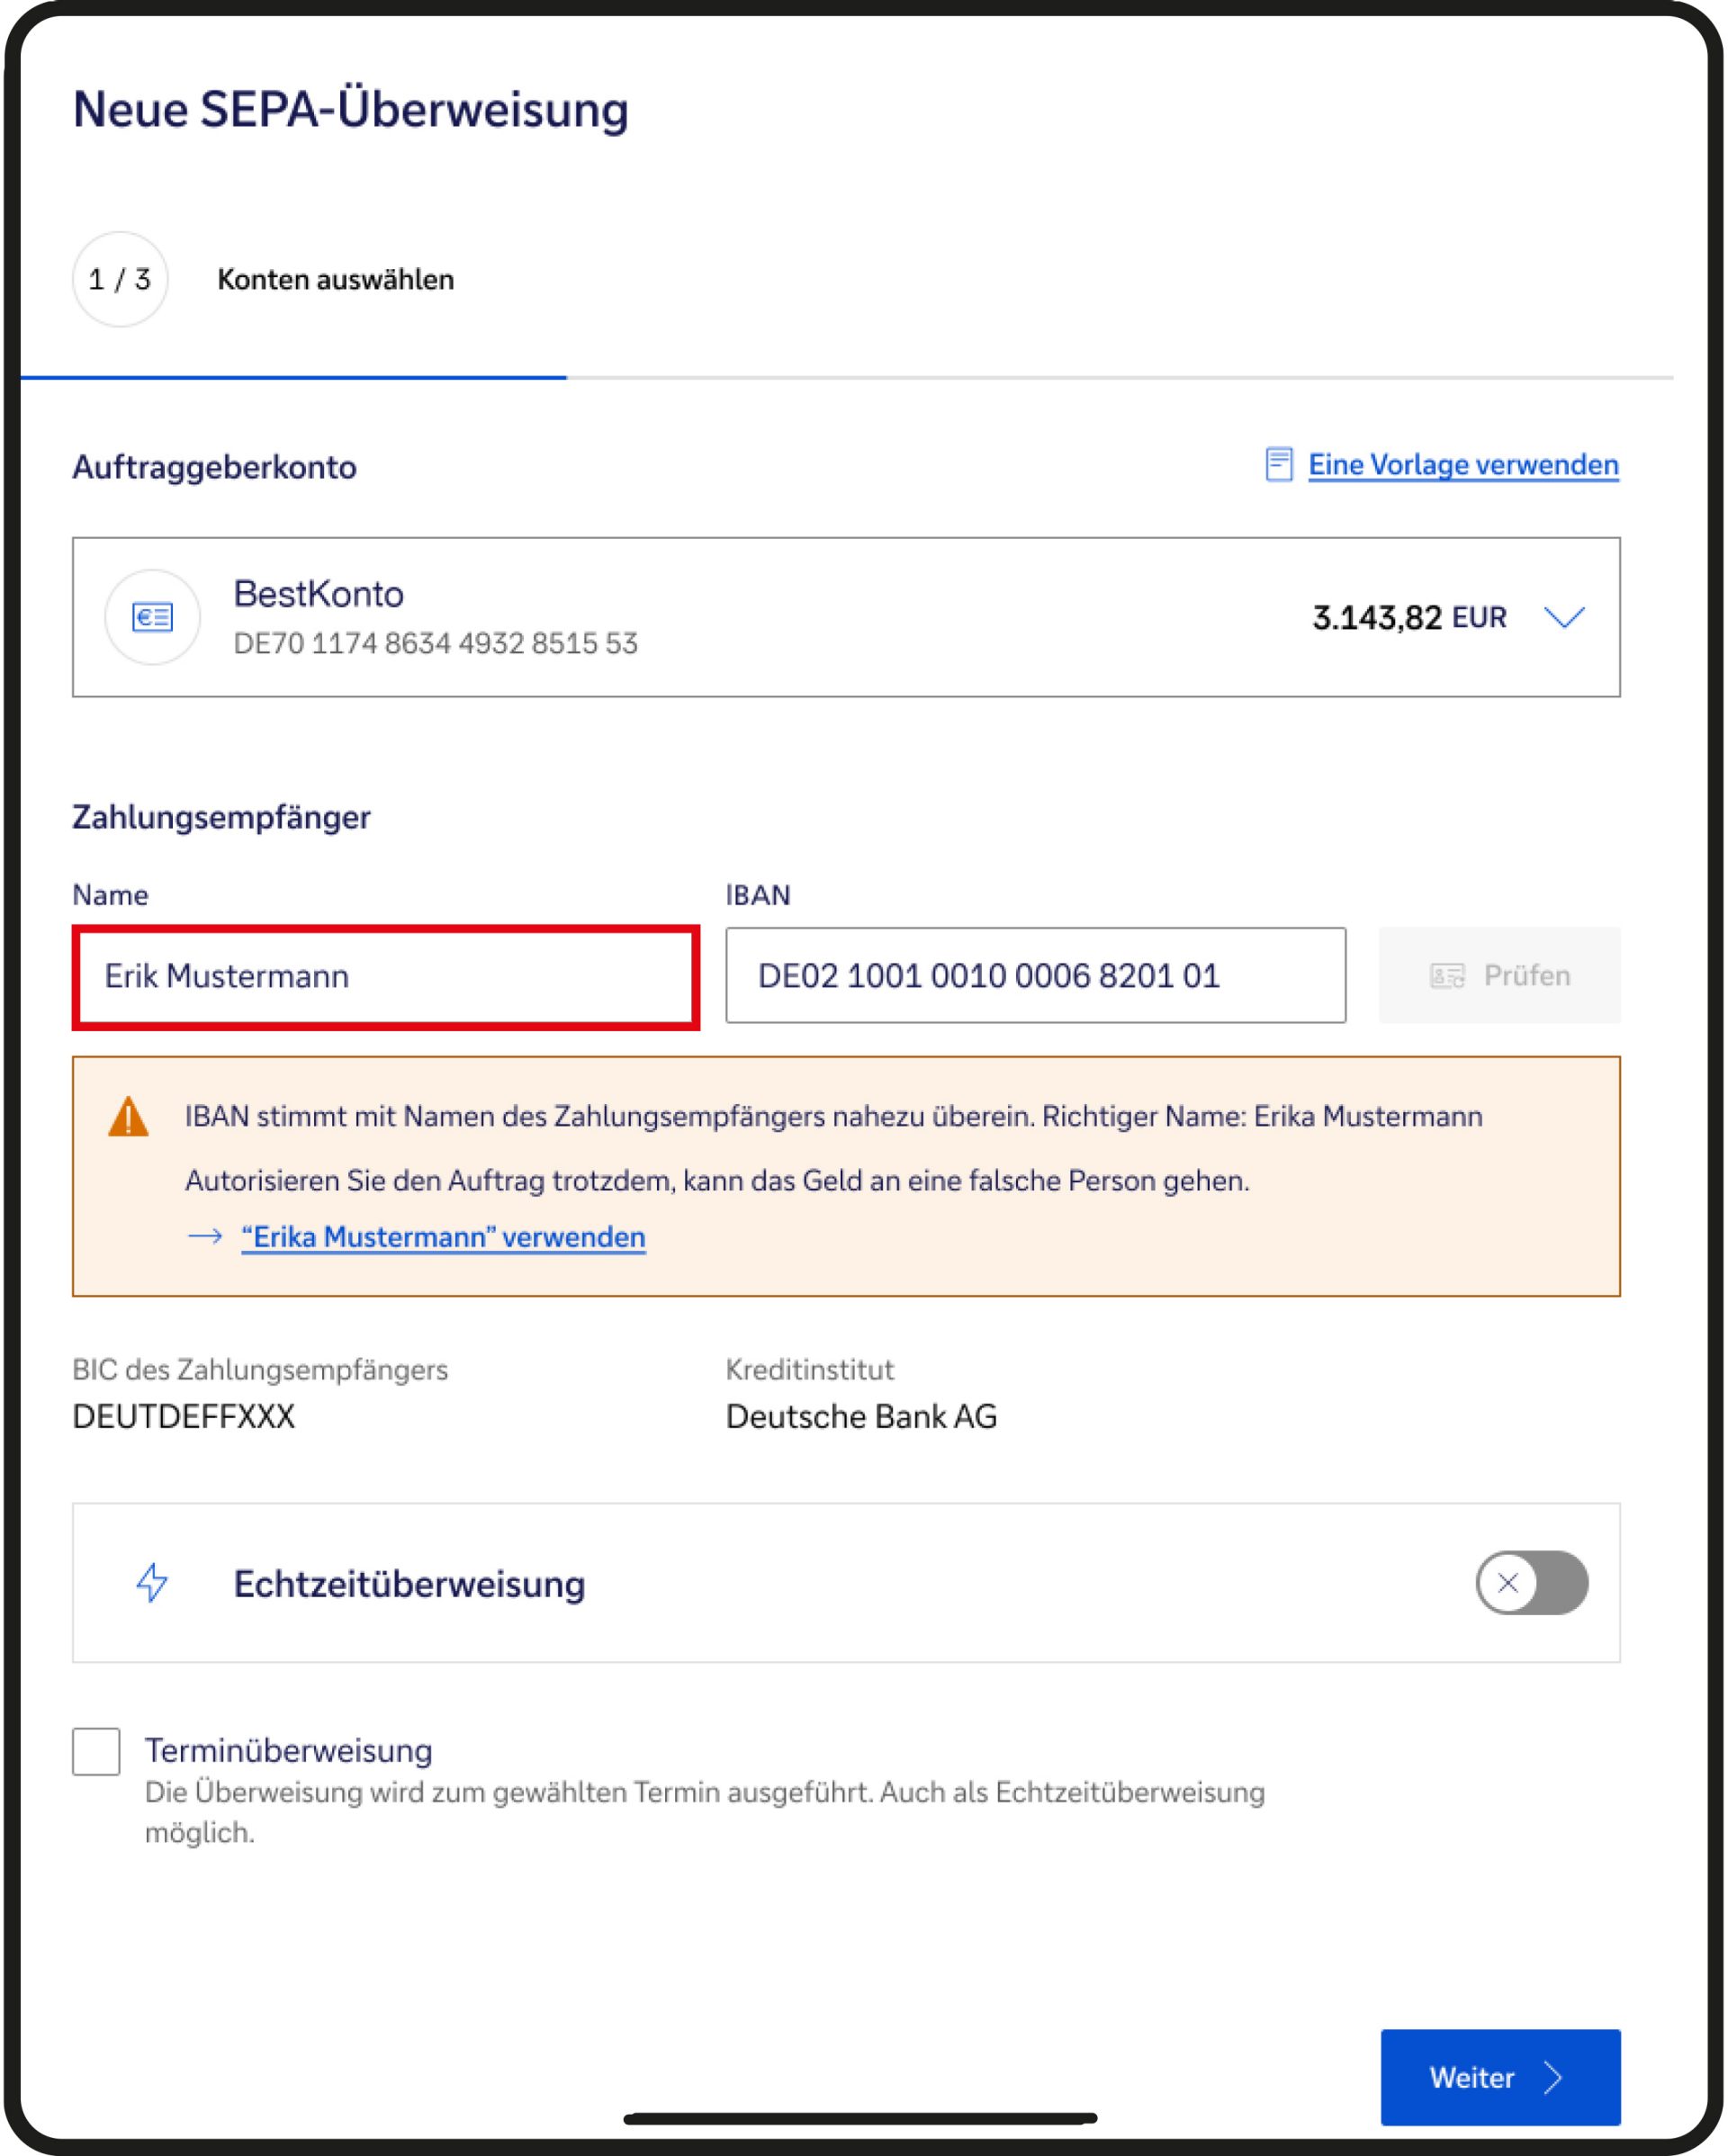The height and width of the screenshot is (2156, 1728).
Task: Click the lightning bolt Echtzeitüberweisung icon
Action: click(152, 1583)
